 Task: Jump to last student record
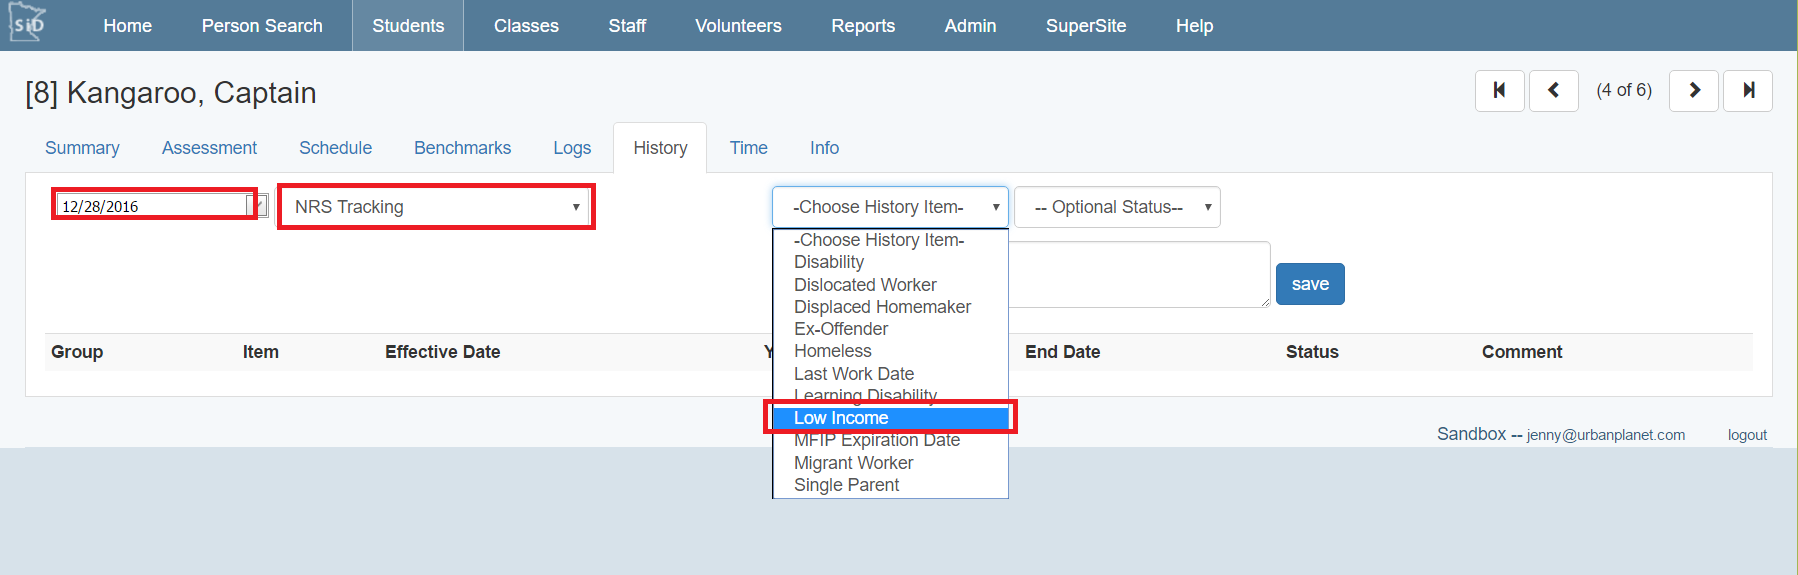pos(1747,91)
